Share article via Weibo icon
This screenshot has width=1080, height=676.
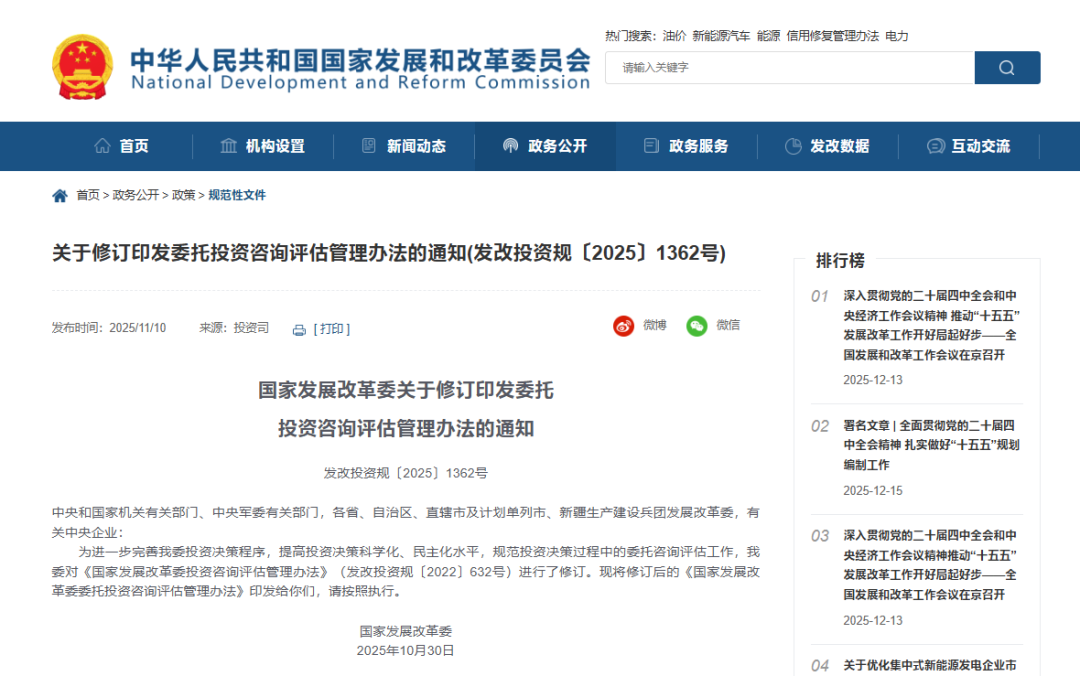coord(624,325)
